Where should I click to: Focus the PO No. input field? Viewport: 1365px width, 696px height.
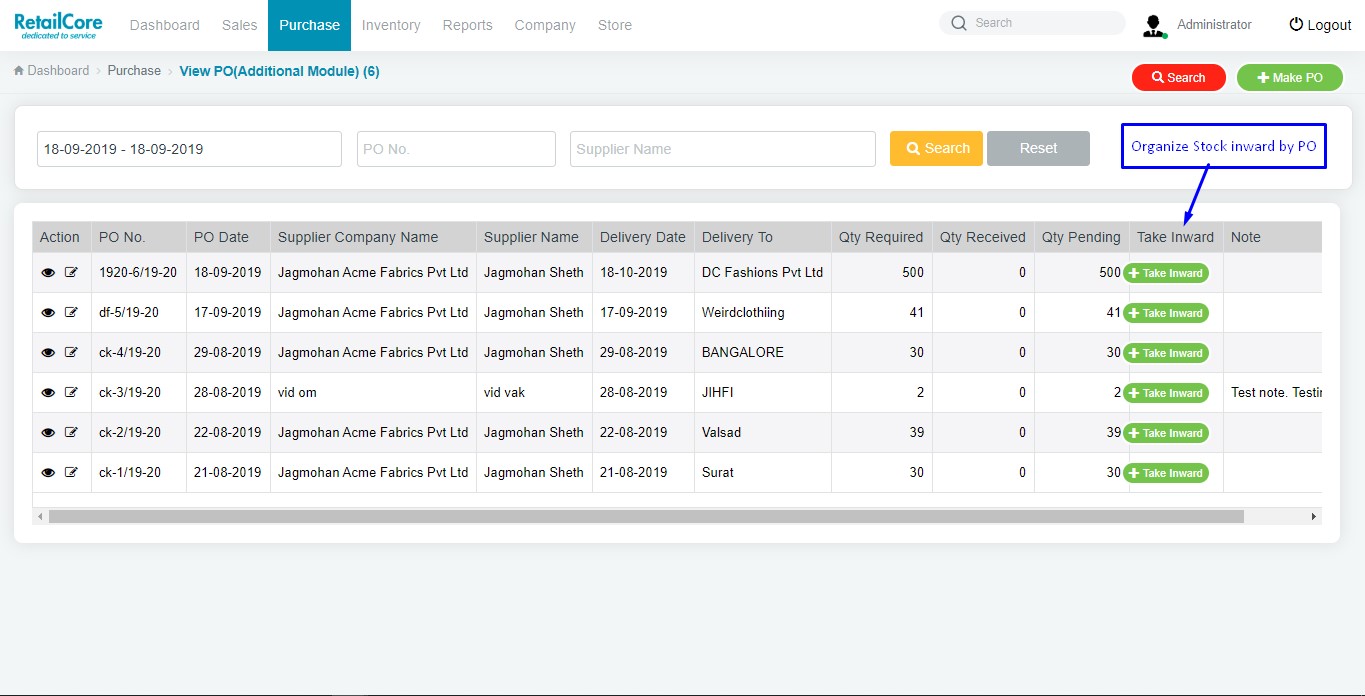pos(456,149)
